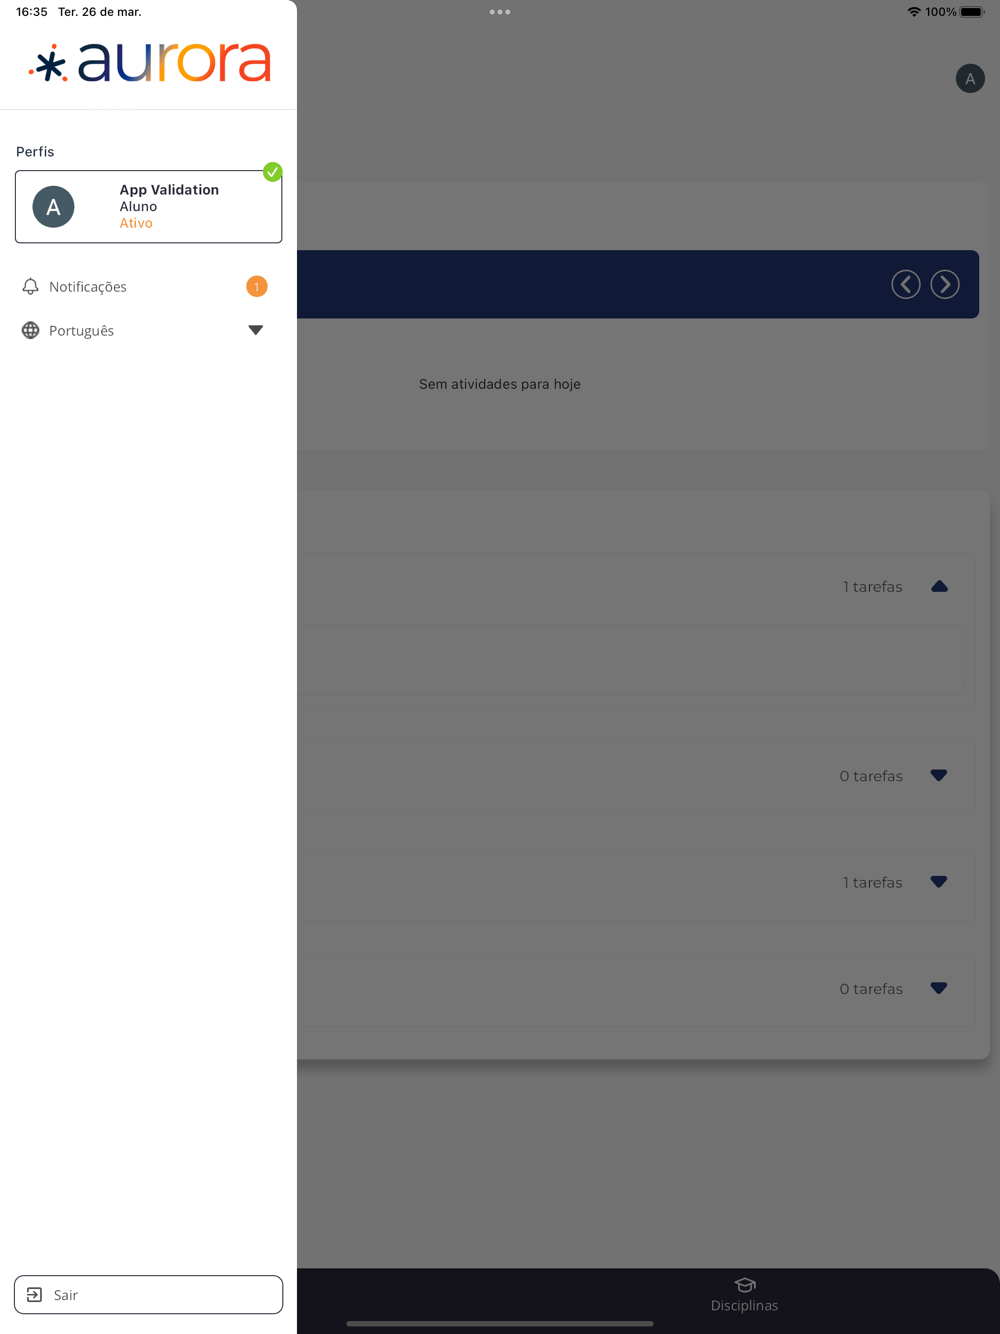Open the Português language dropdown arrow

point(255,330)
